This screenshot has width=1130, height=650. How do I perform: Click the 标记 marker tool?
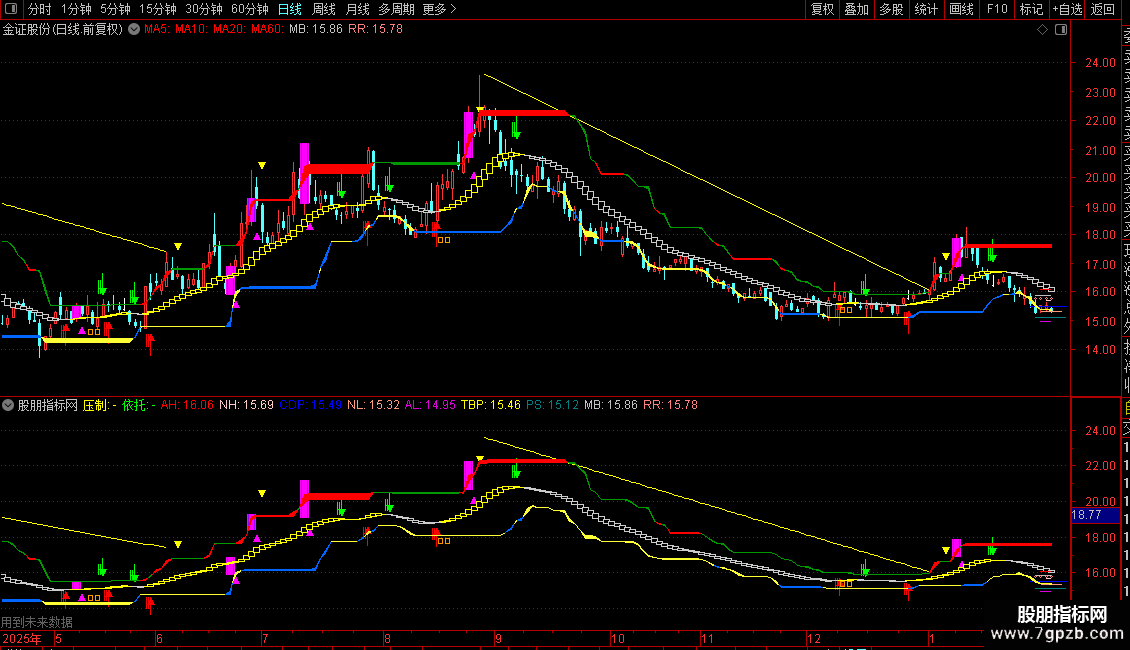pos(1031,10)
